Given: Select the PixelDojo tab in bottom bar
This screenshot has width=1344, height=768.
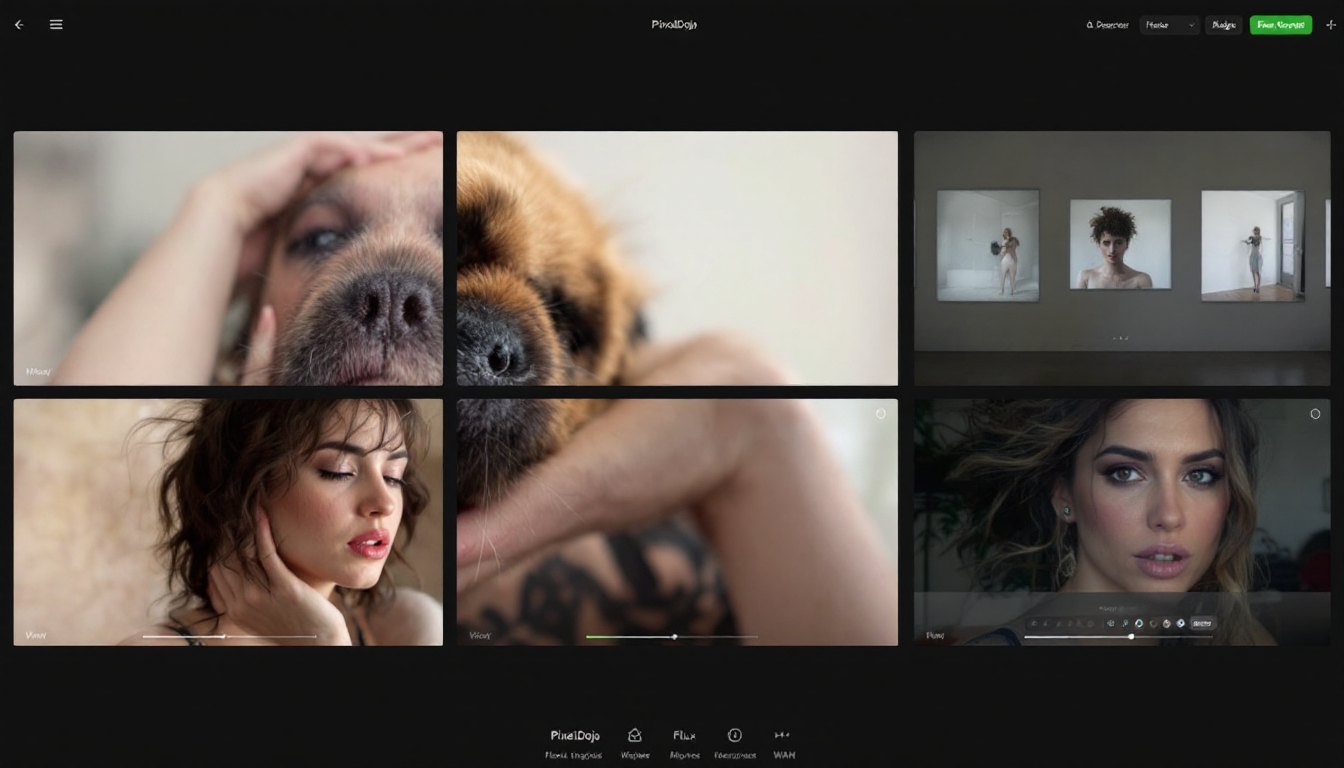Looking at the screenshot, I should [x=574, y=735].
